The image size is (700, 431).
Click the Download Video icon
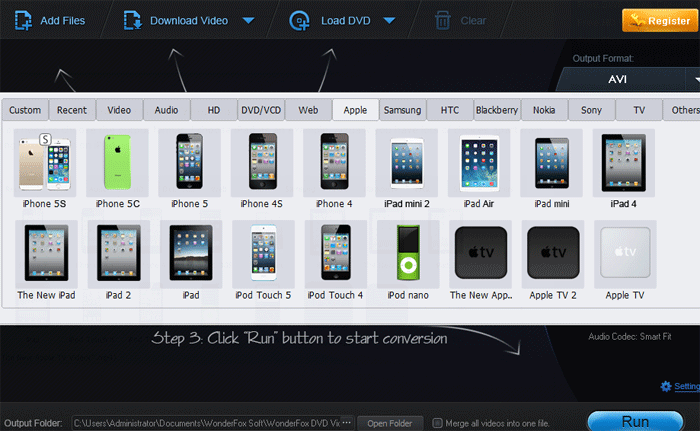click(x=133, y=21)
